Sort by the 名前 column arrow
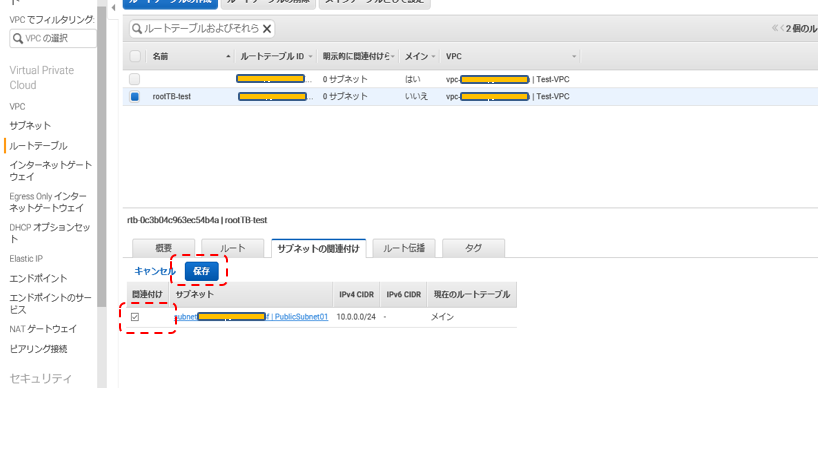Screen dimensions: 819x460 tap(228, 56)
